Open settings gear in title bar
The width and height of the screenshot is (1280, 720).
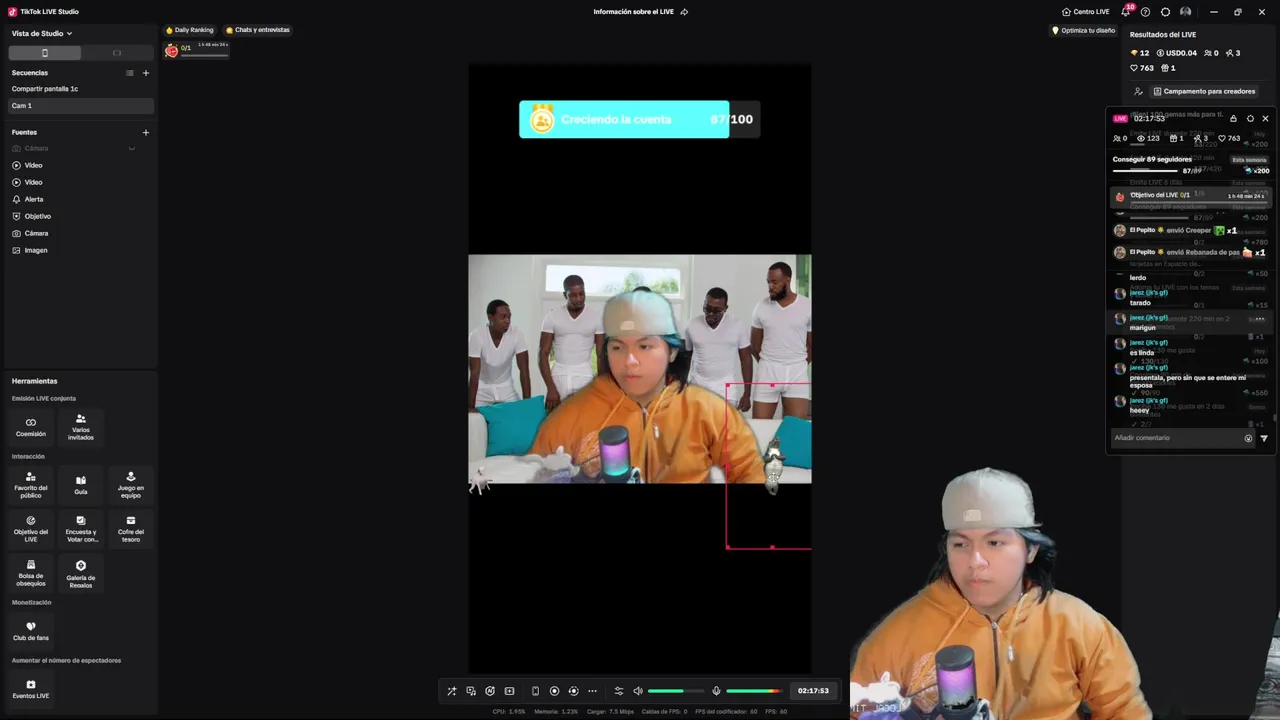coord(1165,12)
